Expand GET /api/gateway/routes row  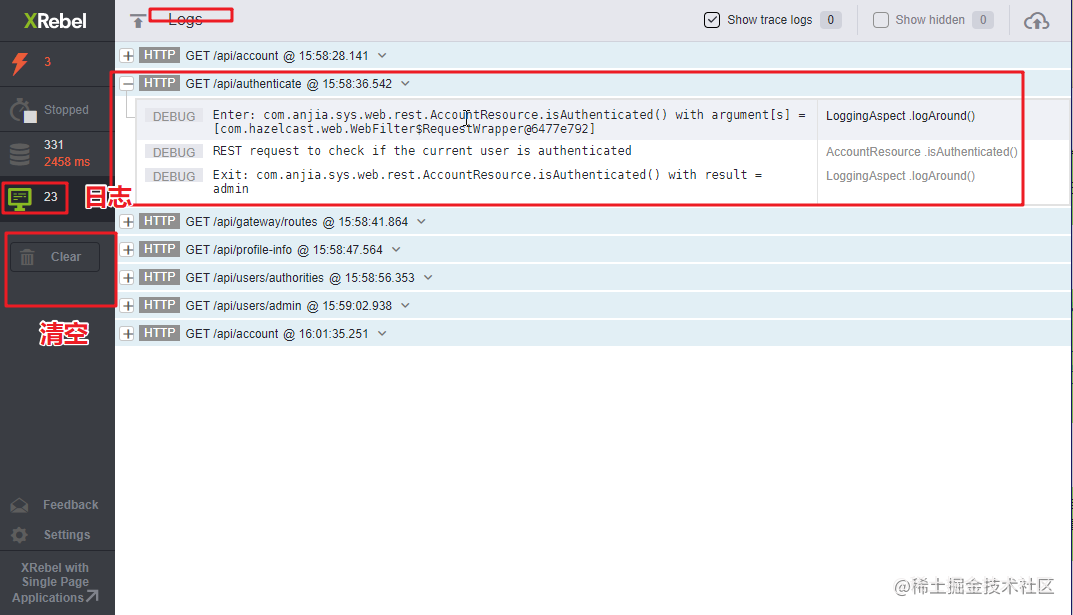127,222
